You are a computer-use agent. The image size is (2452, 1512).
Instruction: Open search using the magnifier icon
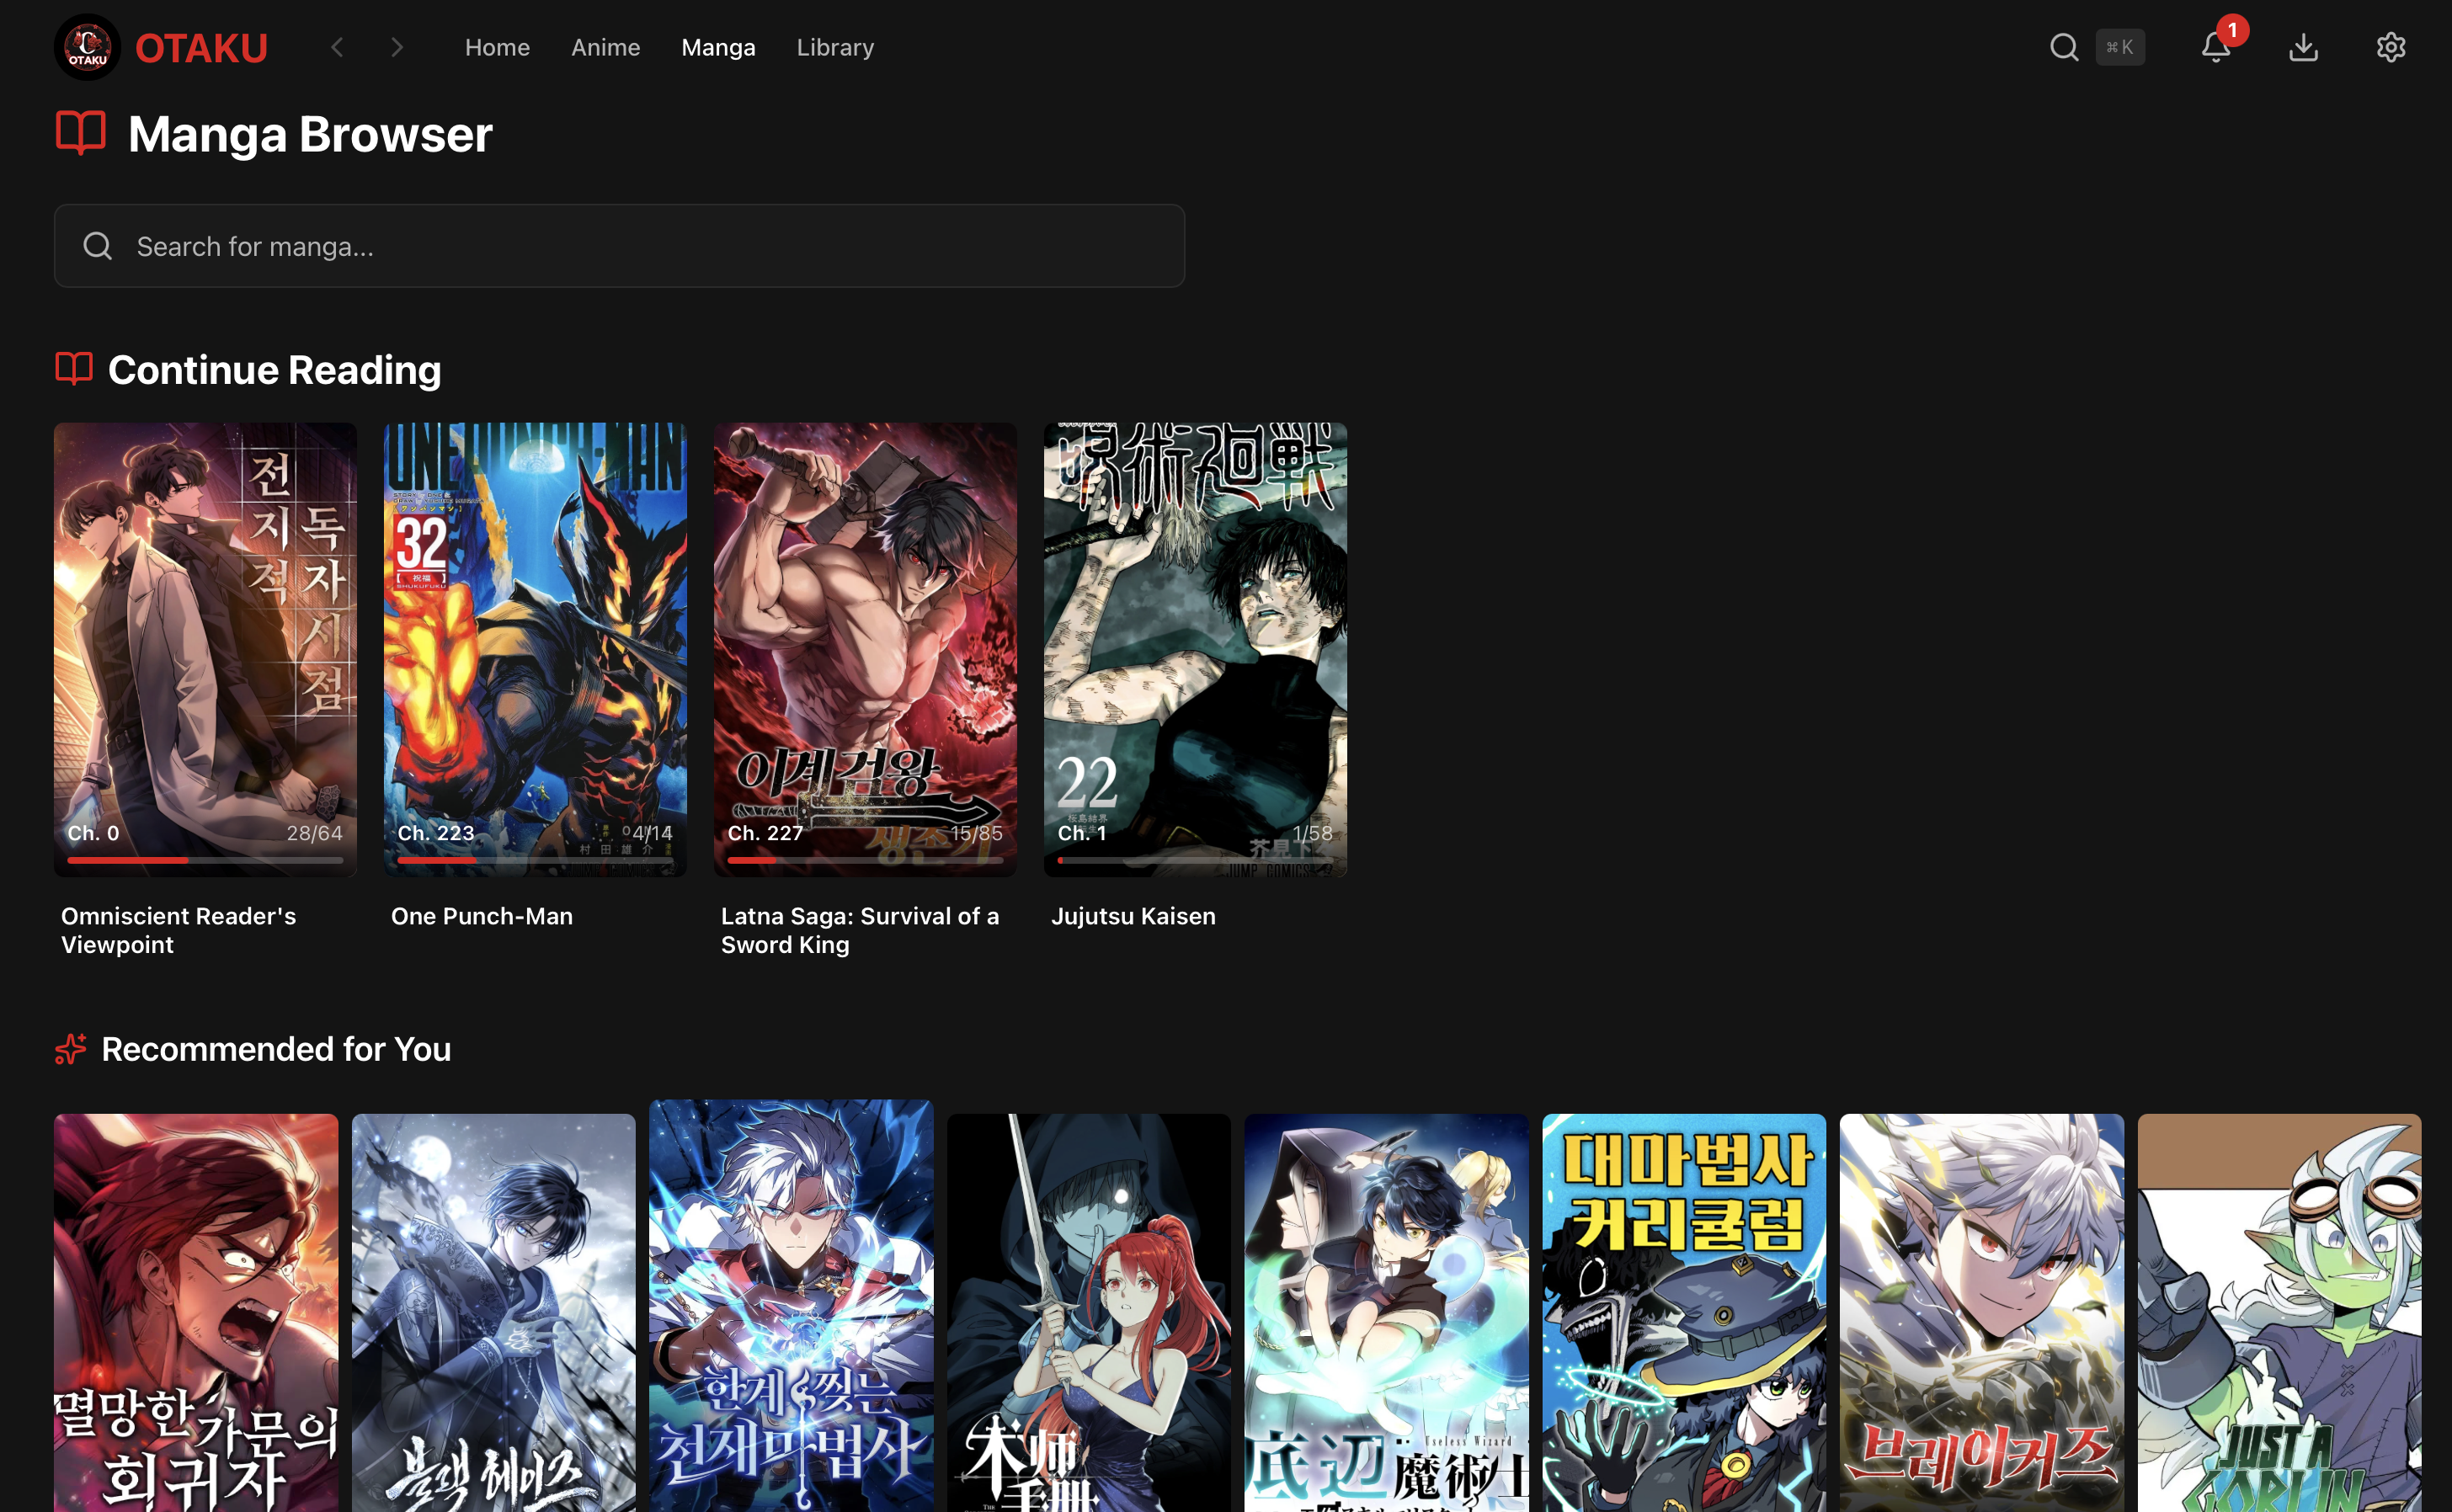(x=2063, y=46)
